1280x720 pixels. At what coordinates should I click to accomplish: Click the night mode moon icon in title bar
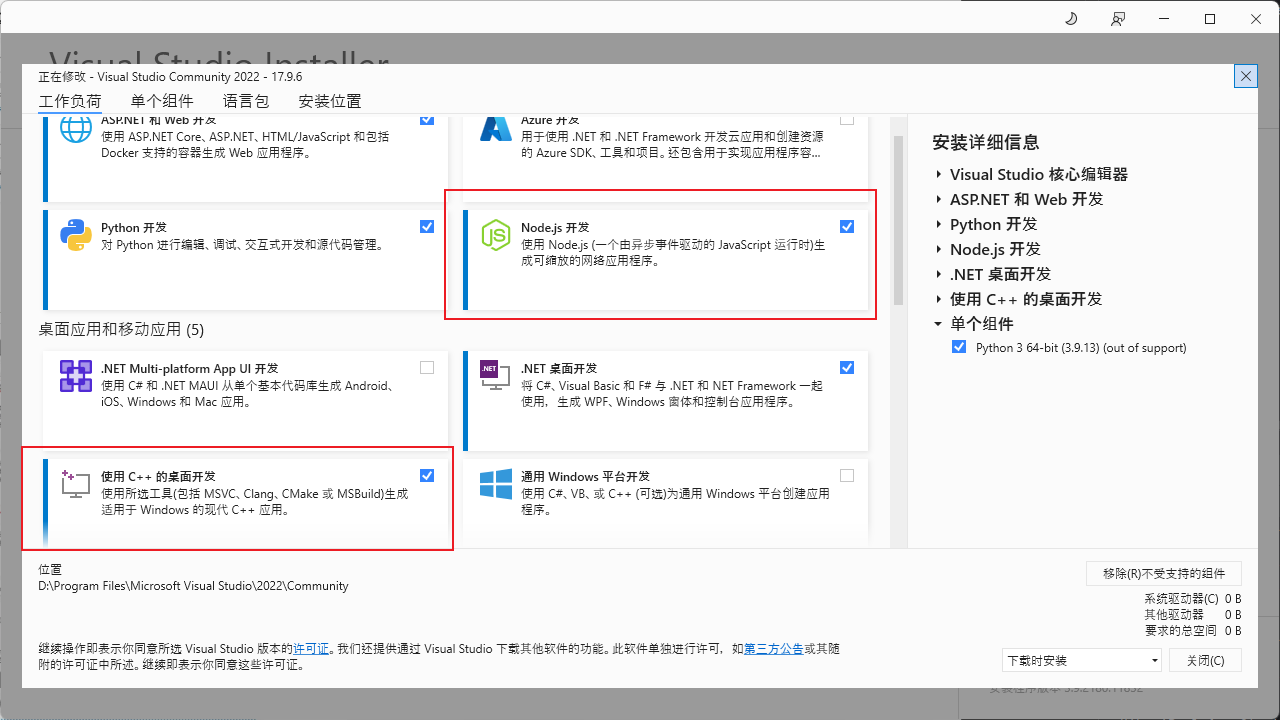click(x=1071, y=19)
